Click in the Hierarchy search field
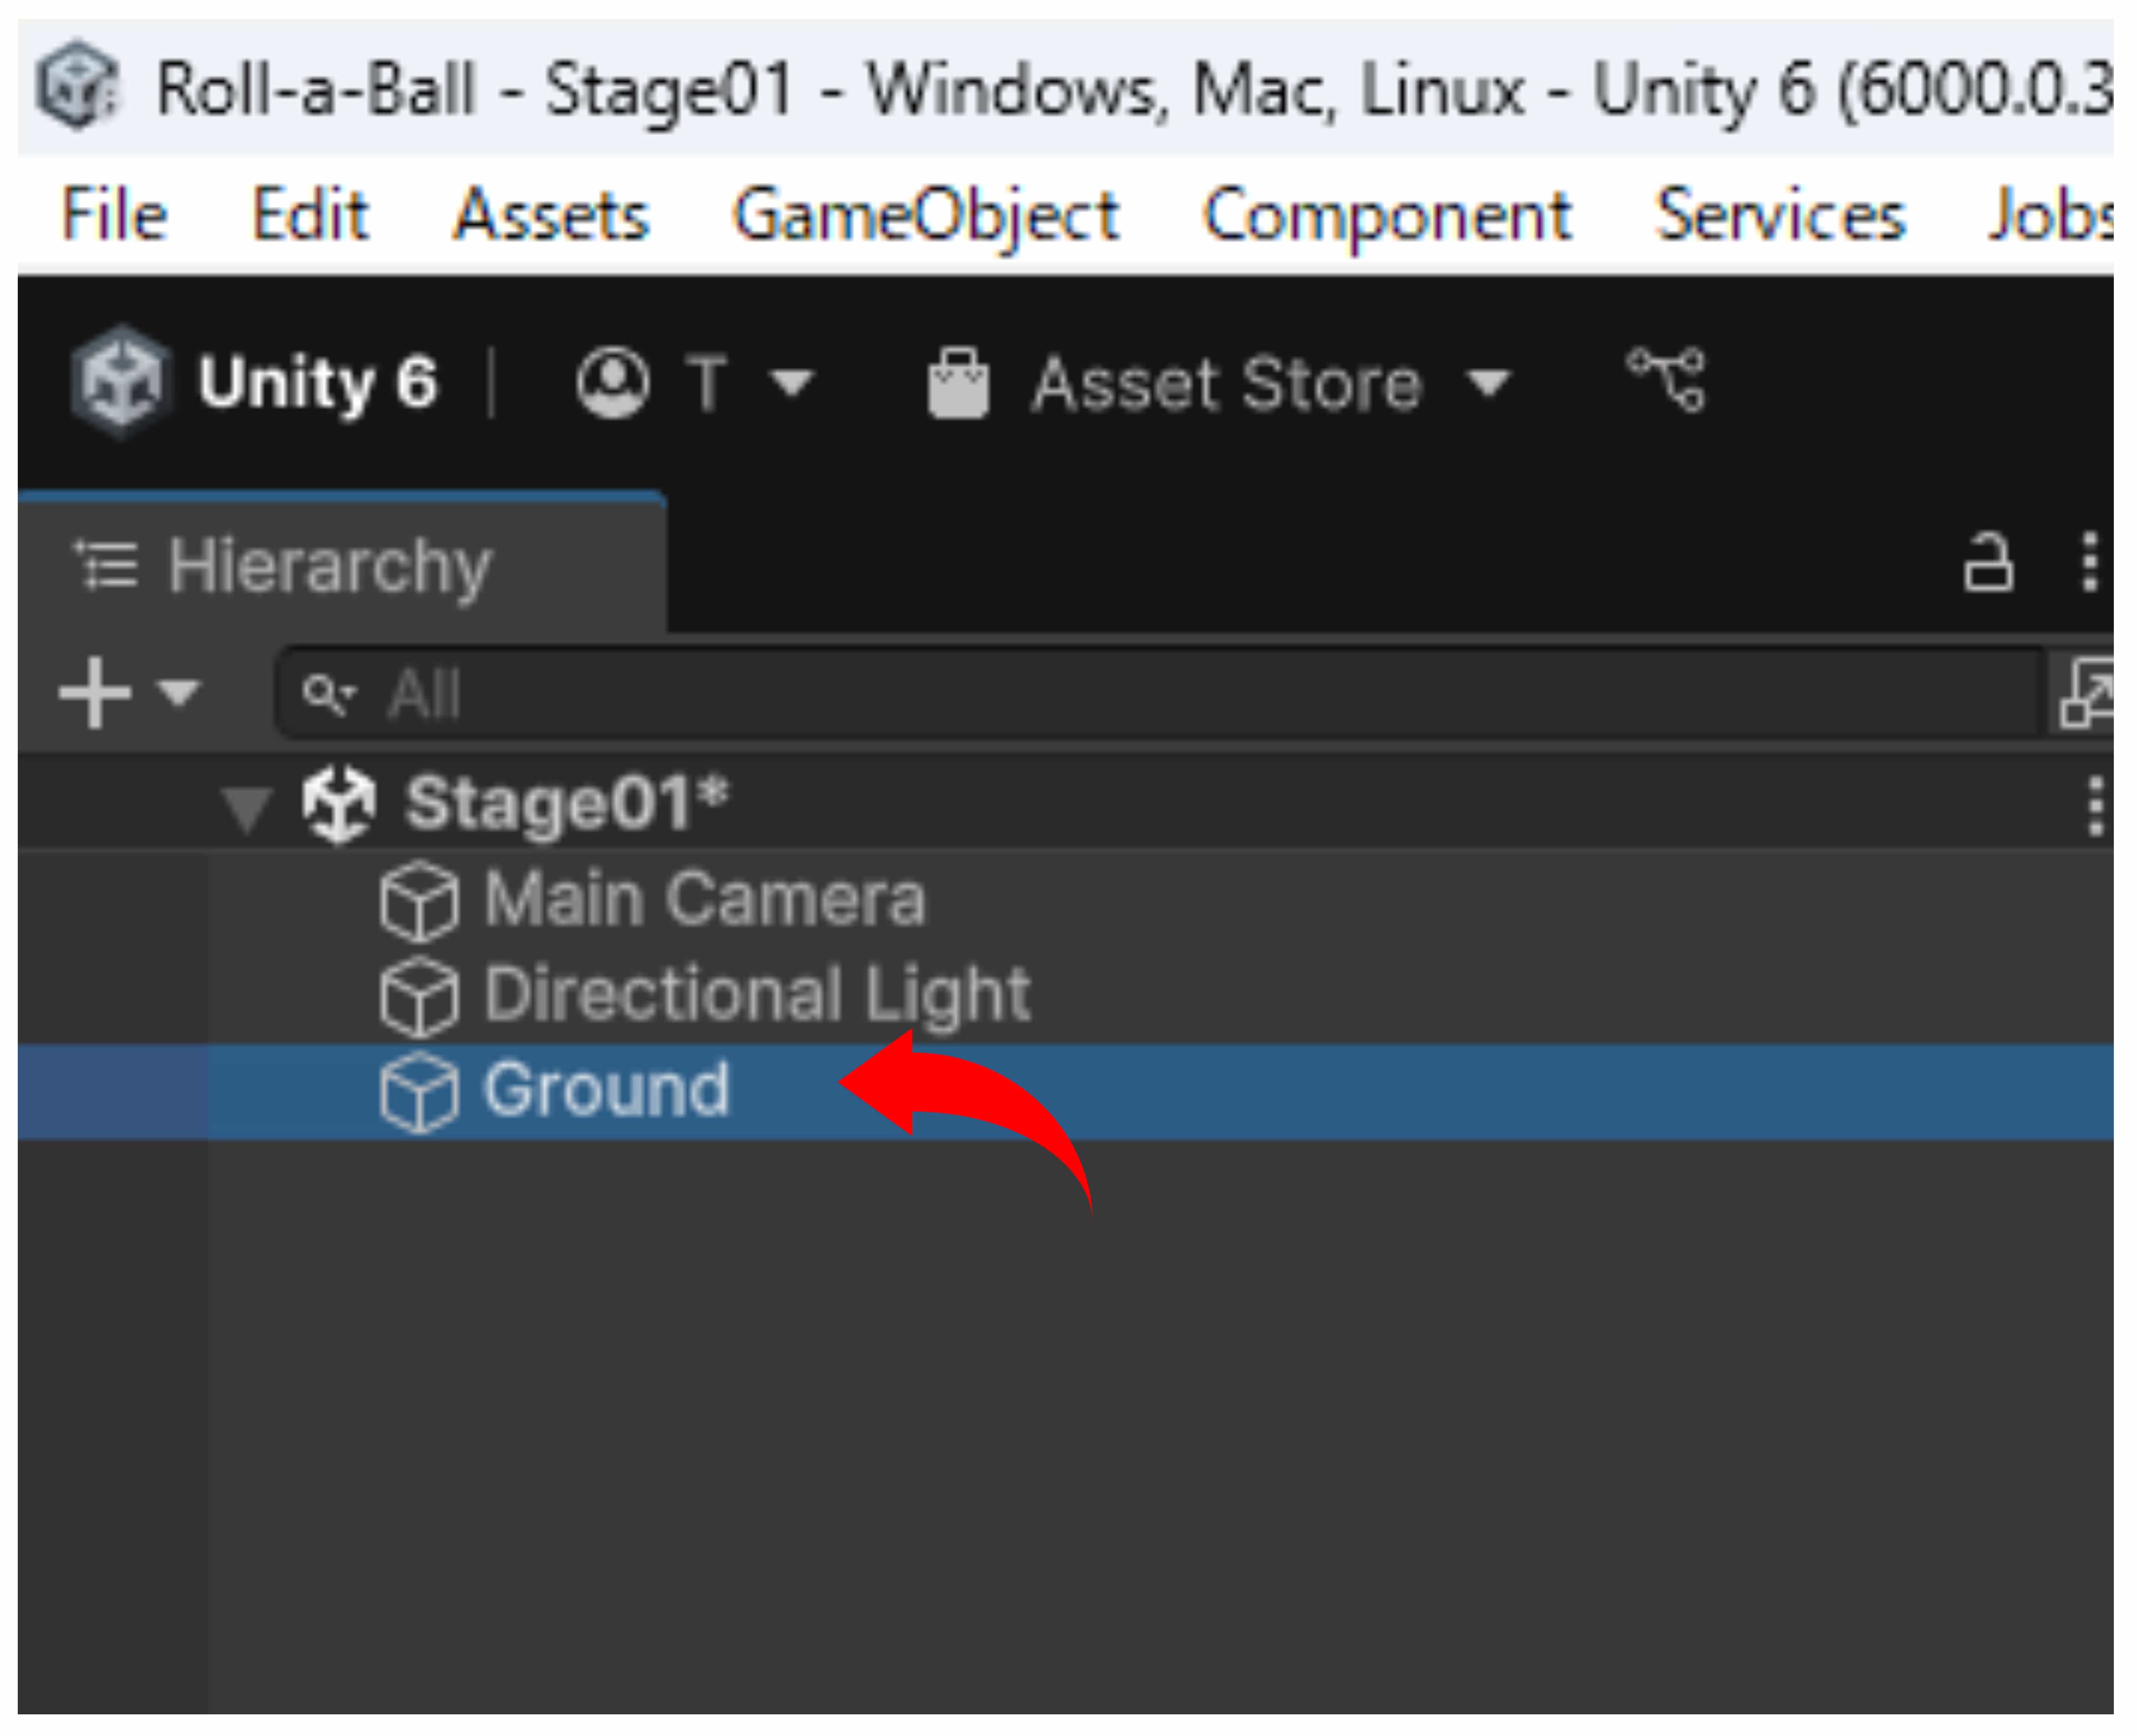2137x1736 pixels. 1100,694
